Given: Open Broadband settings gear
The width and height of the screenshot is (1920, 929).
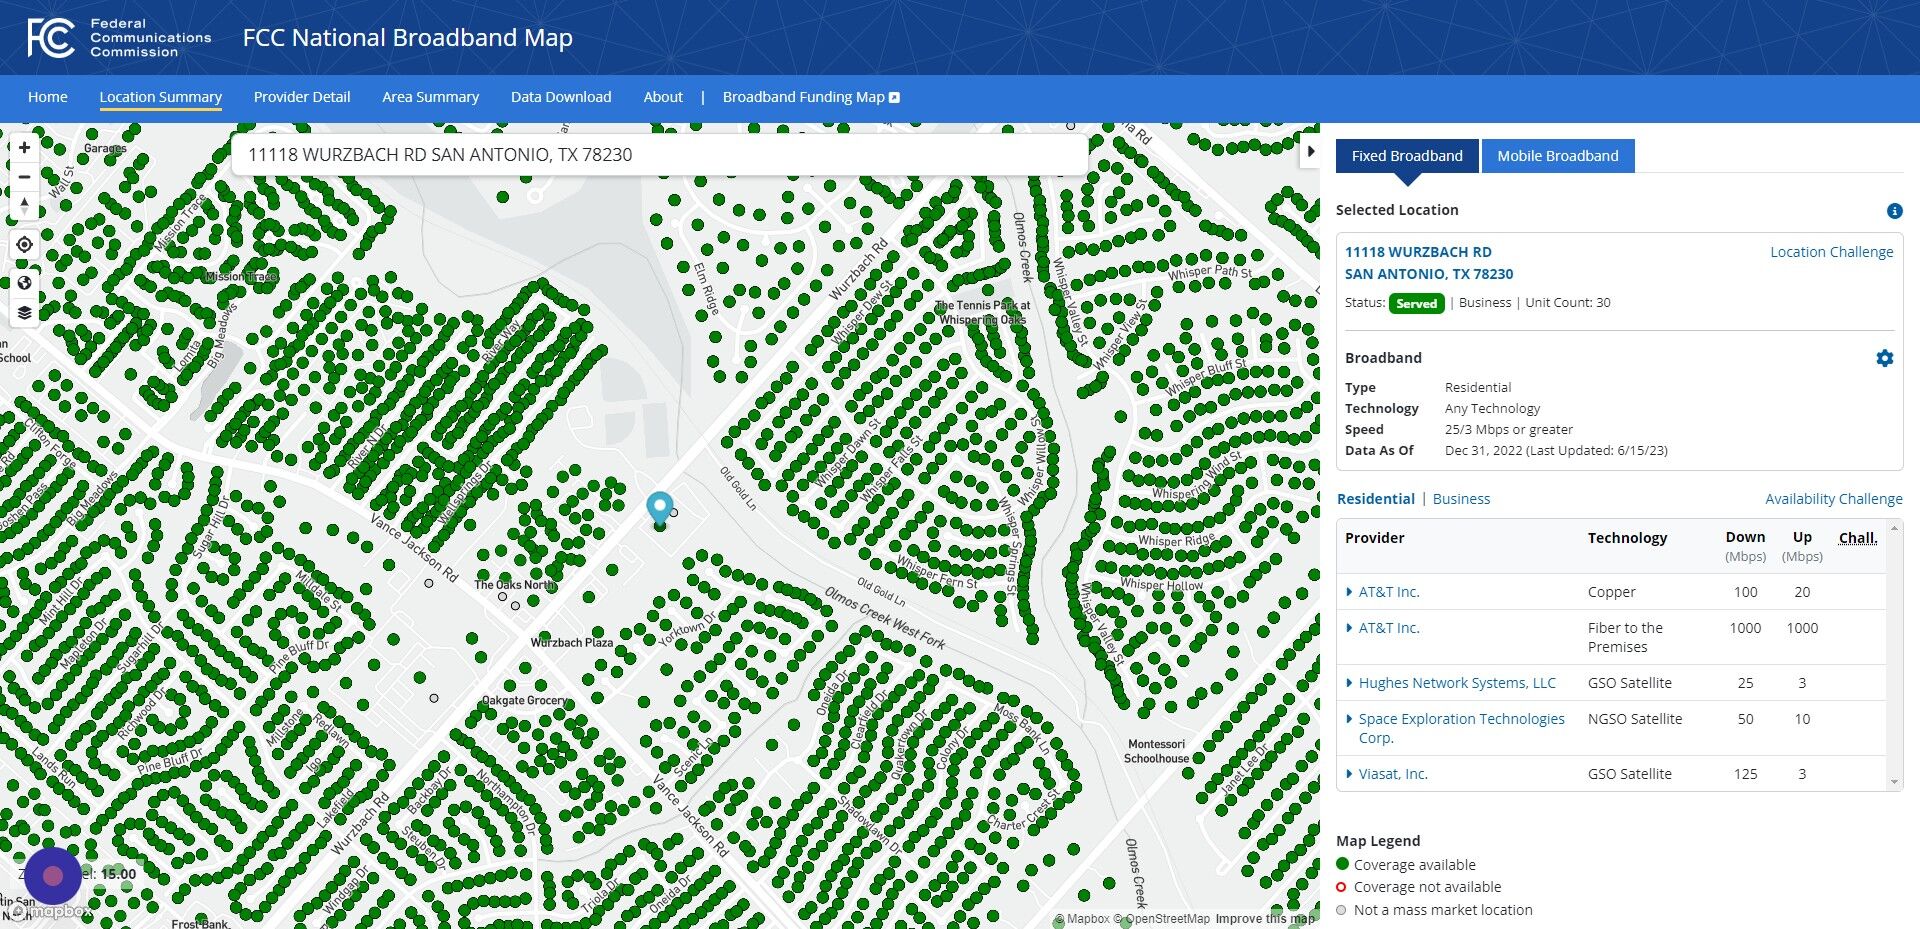Looking at the screenshot, I should [x=1885, y=358].
